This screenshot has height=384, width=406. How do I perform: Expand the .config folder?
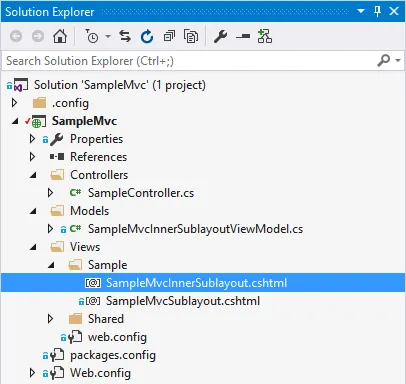[x=14, y=103]
